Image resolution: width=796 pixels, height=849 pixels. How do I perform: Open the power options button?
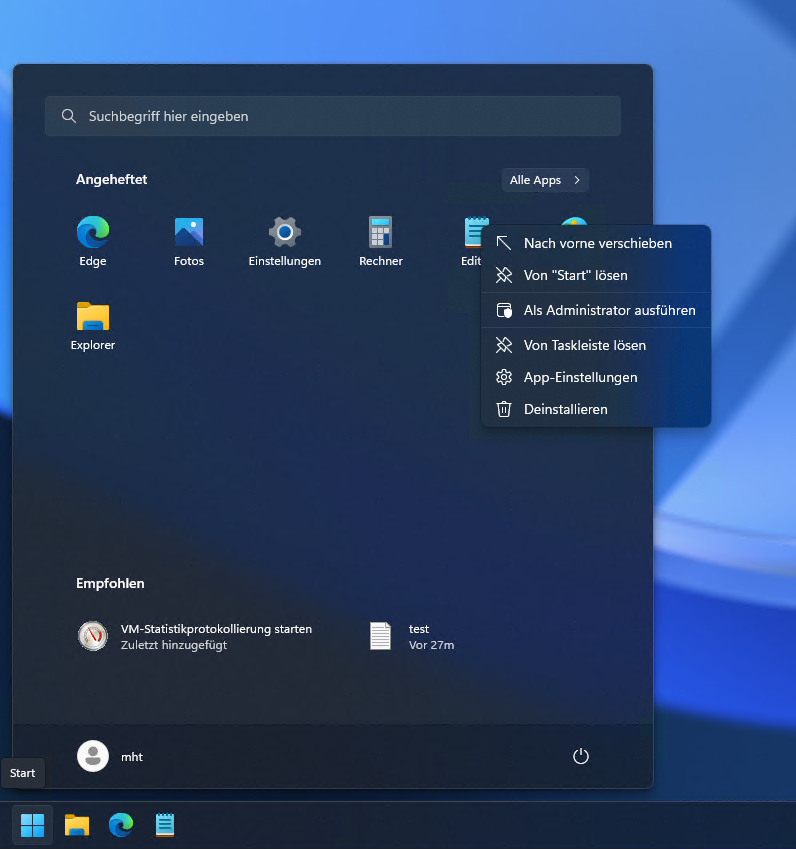[x=580, y=756]
